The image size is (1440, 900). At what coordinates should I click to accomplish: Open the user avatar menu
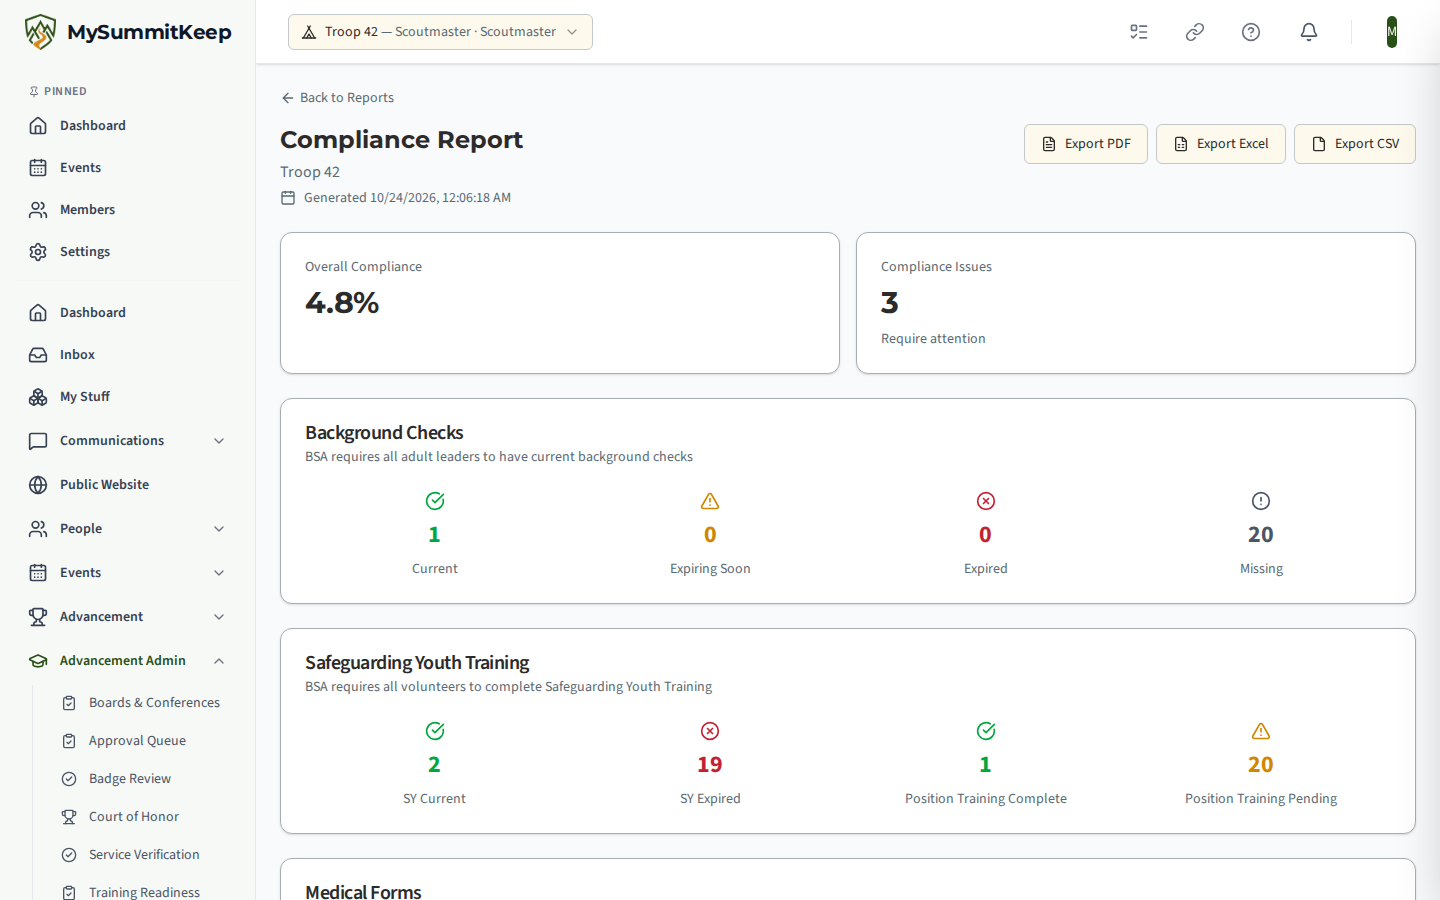coord(1392,32)
